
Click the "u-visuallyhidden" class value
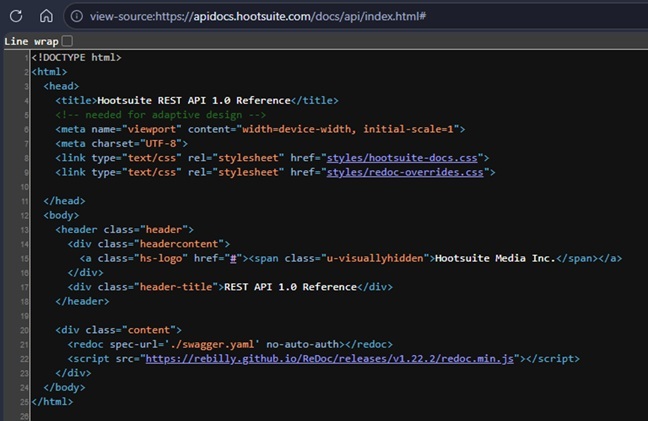pyautogui.click(x=375, y=258)
